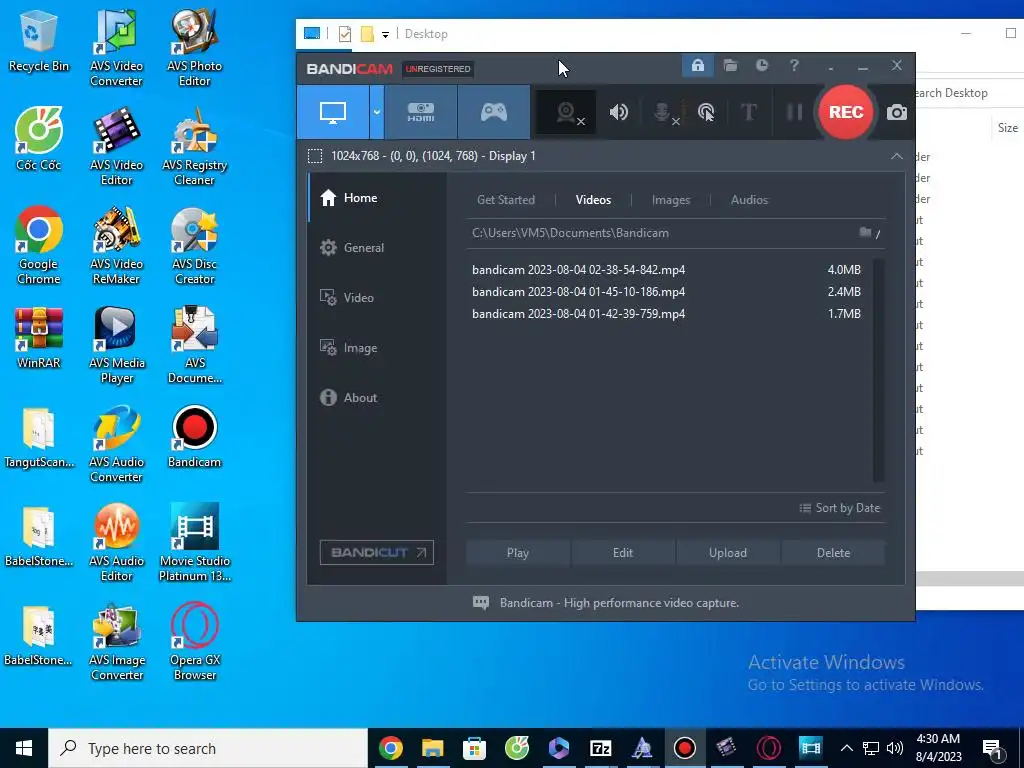Start recording with the red REC button

point(846,112)
